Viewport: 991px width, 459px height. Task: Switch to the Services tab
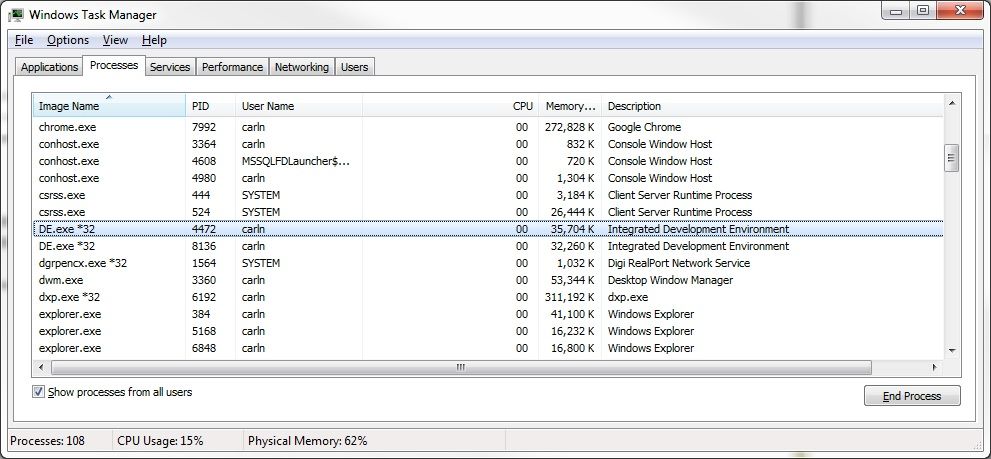170,67
